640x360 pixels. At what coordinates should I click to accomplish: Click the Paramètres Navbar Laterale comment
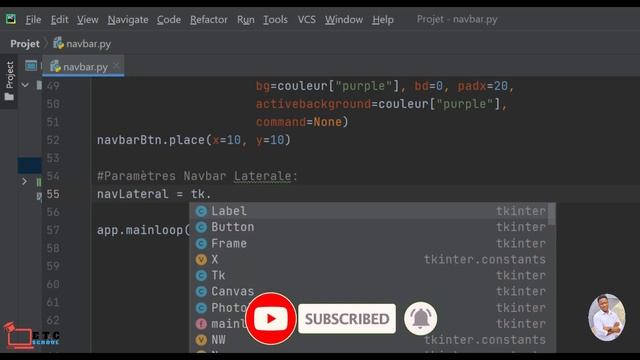click(x=197, y=176)
